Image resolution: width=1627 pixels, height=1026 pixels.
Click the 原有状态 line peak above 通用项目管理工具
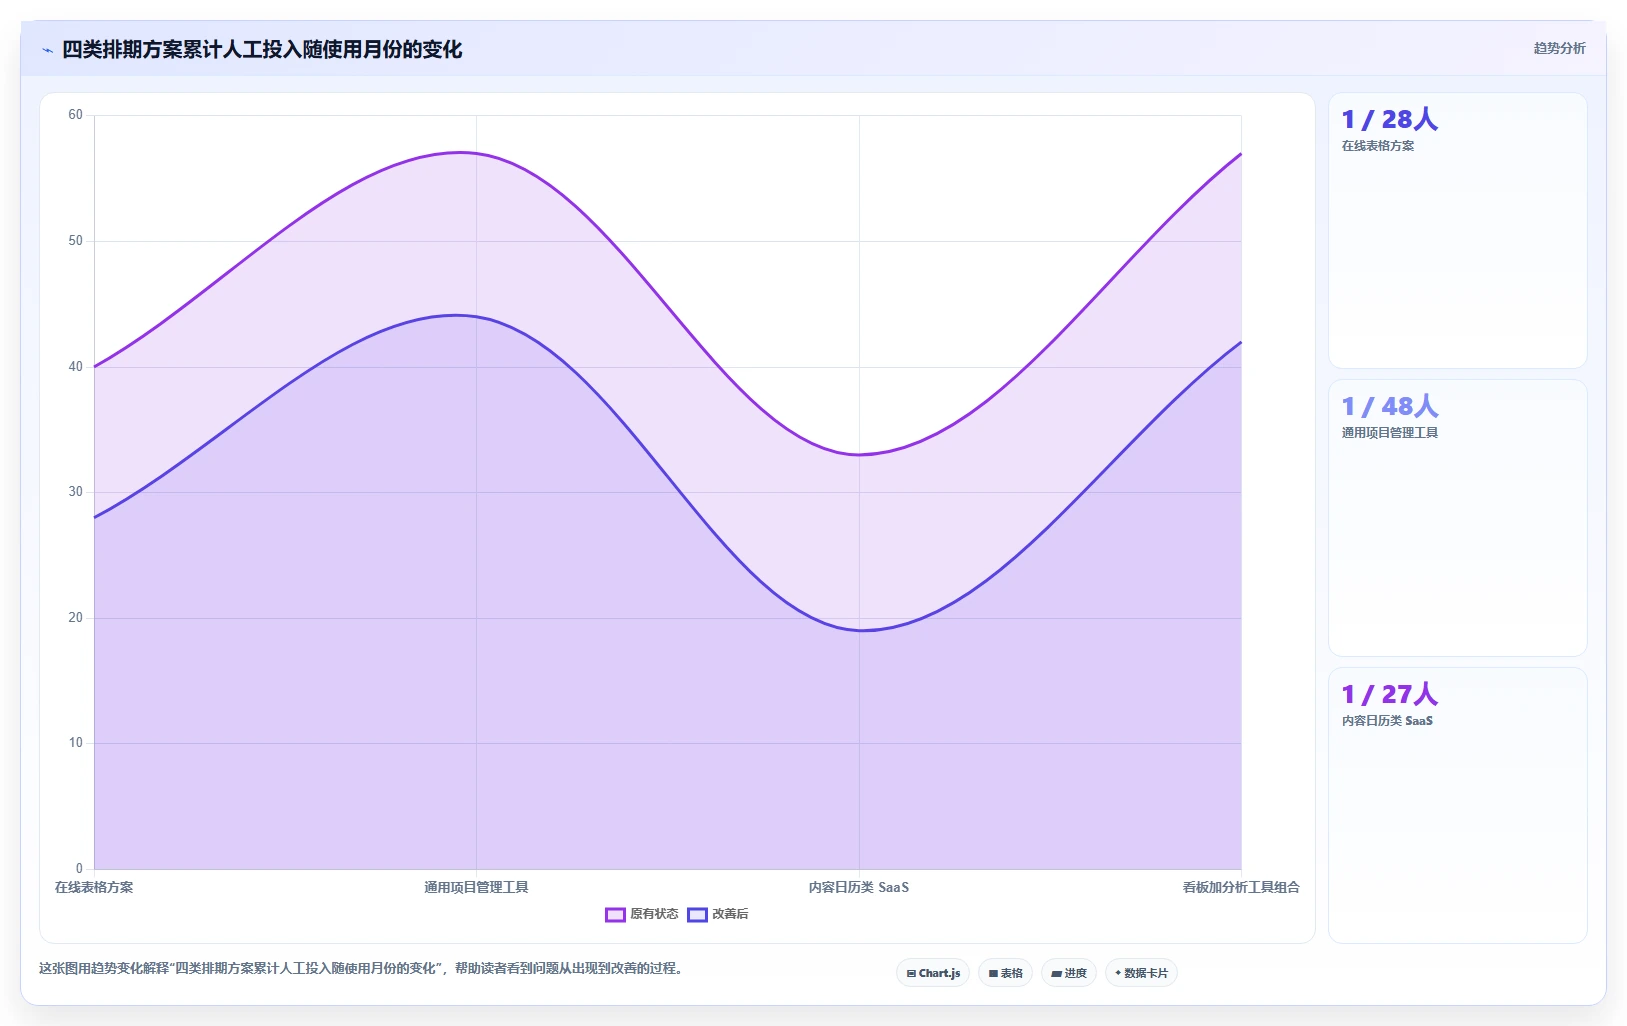click(476, 153)
